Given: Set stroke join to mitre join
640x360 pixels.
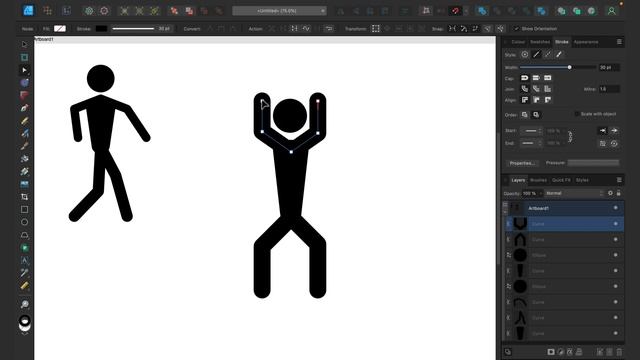Looking at the screenshot, I should [x=547, y=89].
